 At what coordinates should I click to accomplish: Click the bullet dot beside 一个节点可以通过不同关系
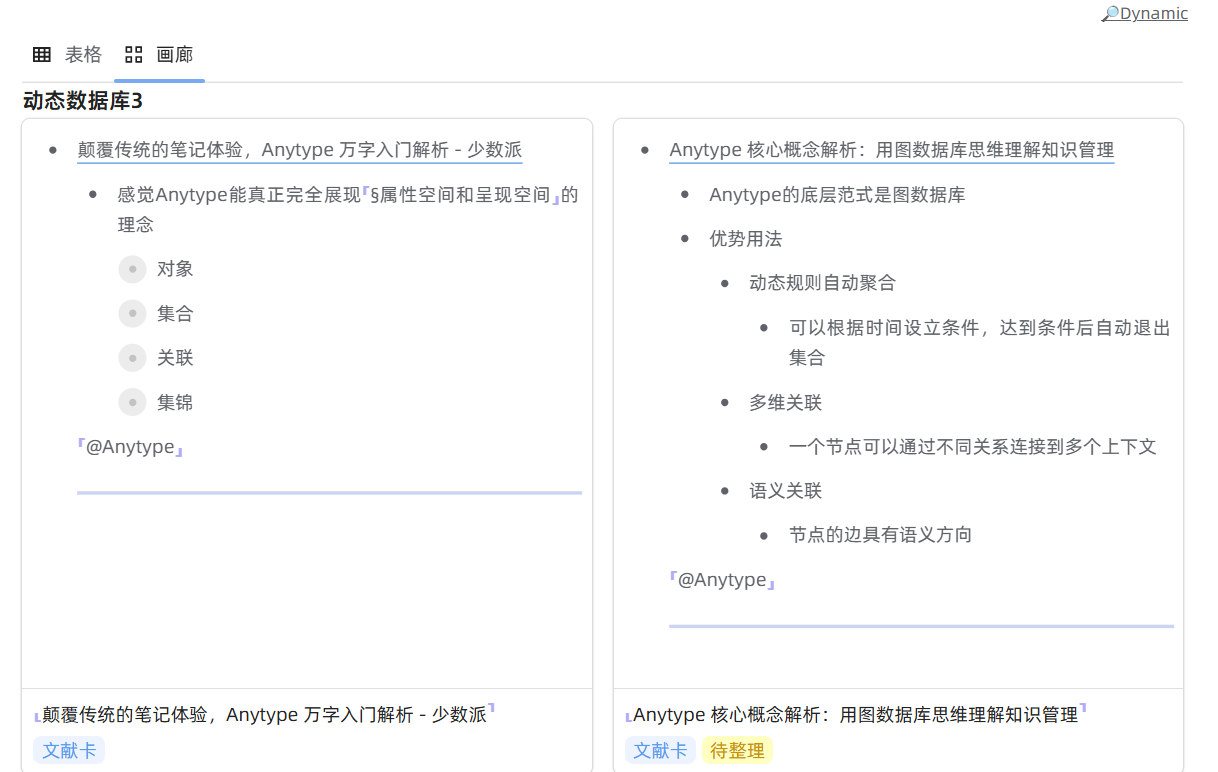click(765, 447)
